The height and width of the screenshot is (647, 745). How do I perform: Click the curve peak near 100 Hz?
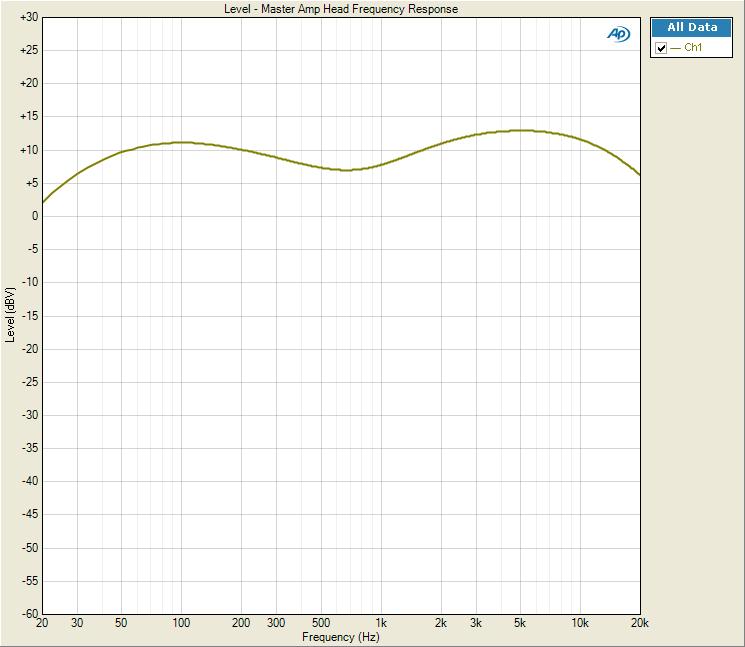(x=181, y=142)
